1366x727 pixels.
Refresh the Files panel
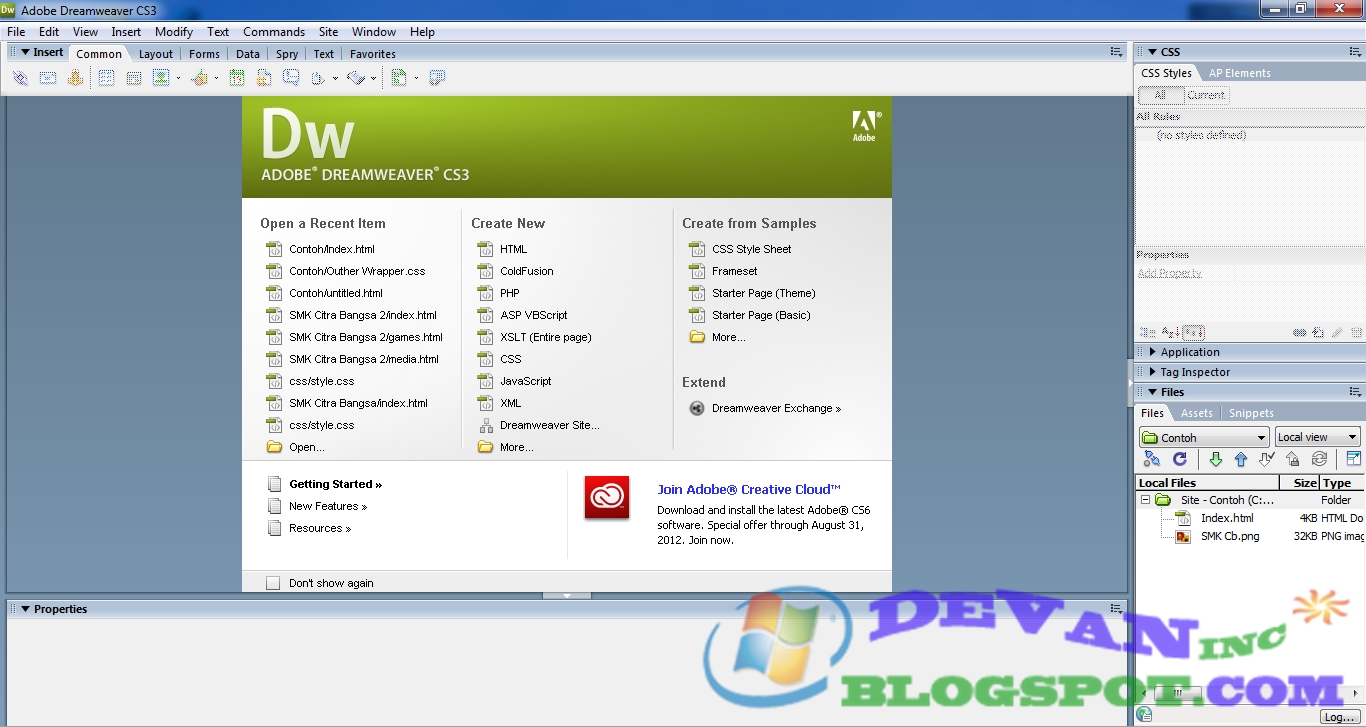coord(1179,459)
